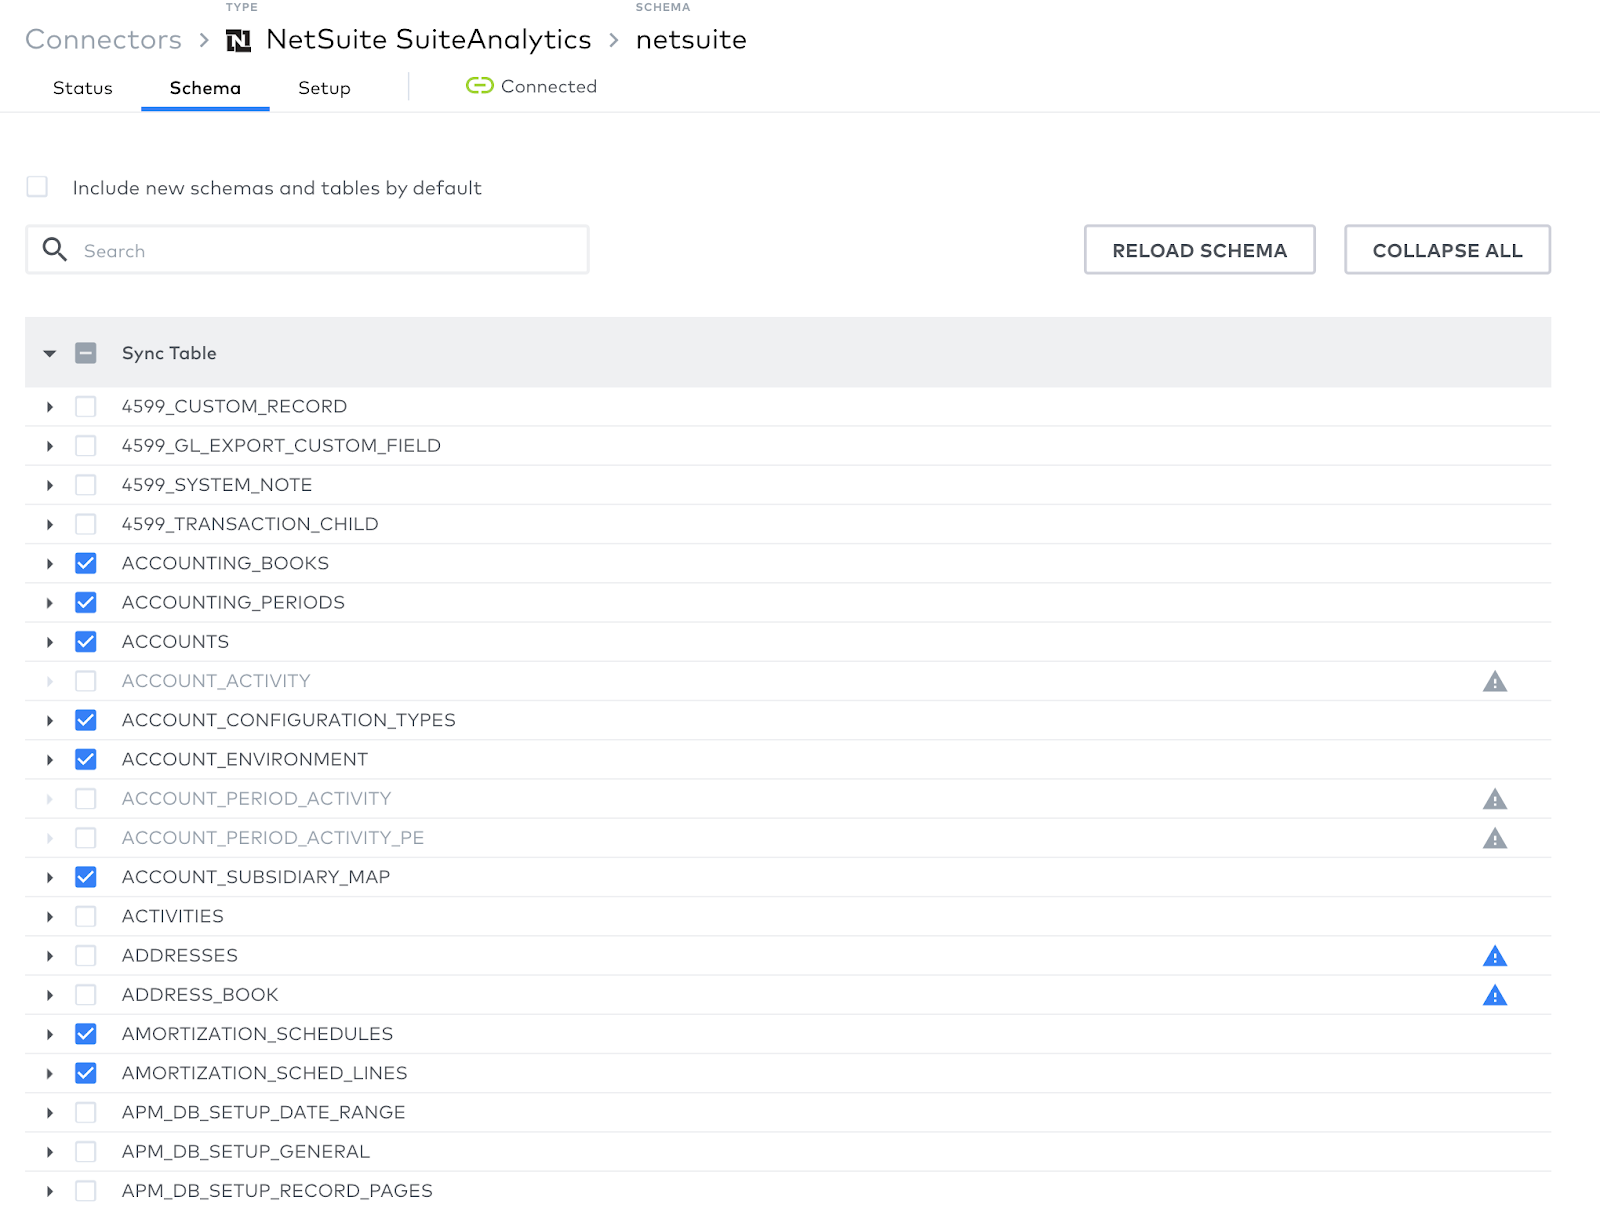
Task: Switch to the Status tab
Action: pyautogui.click(x=83, y=88)
